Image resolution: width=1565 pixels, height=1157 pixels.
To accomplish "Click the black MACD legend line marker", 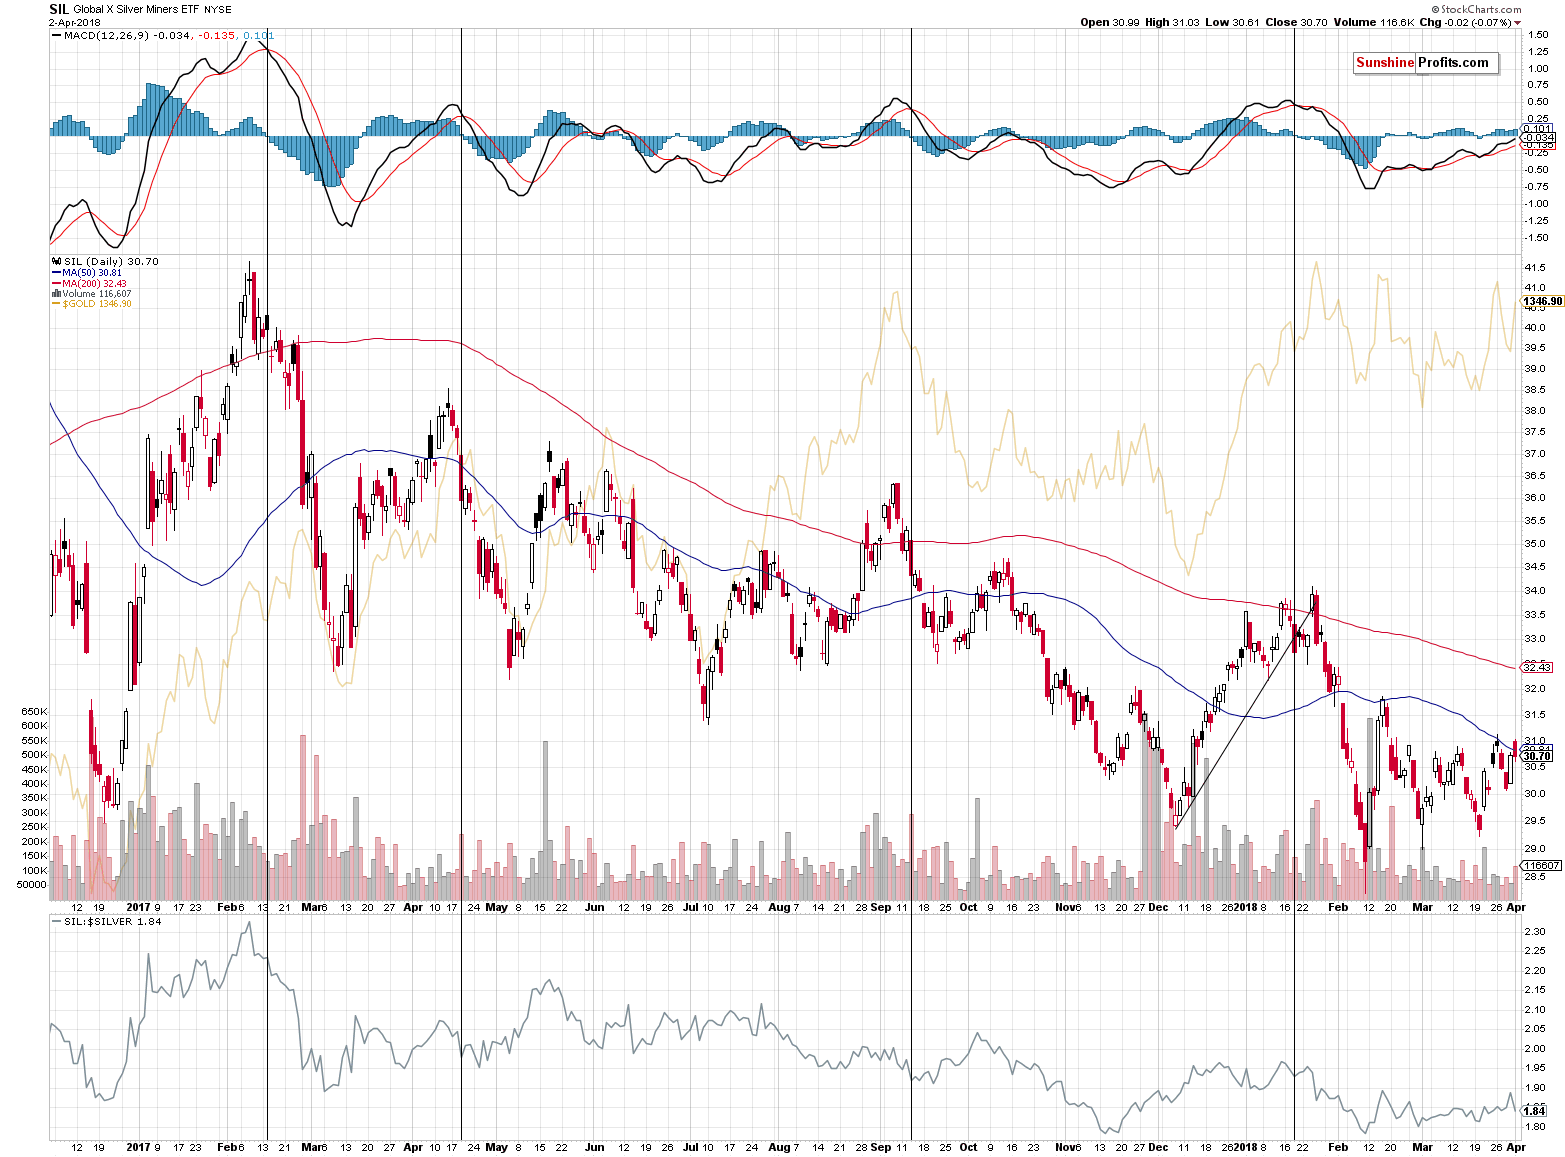I will 56,36.
